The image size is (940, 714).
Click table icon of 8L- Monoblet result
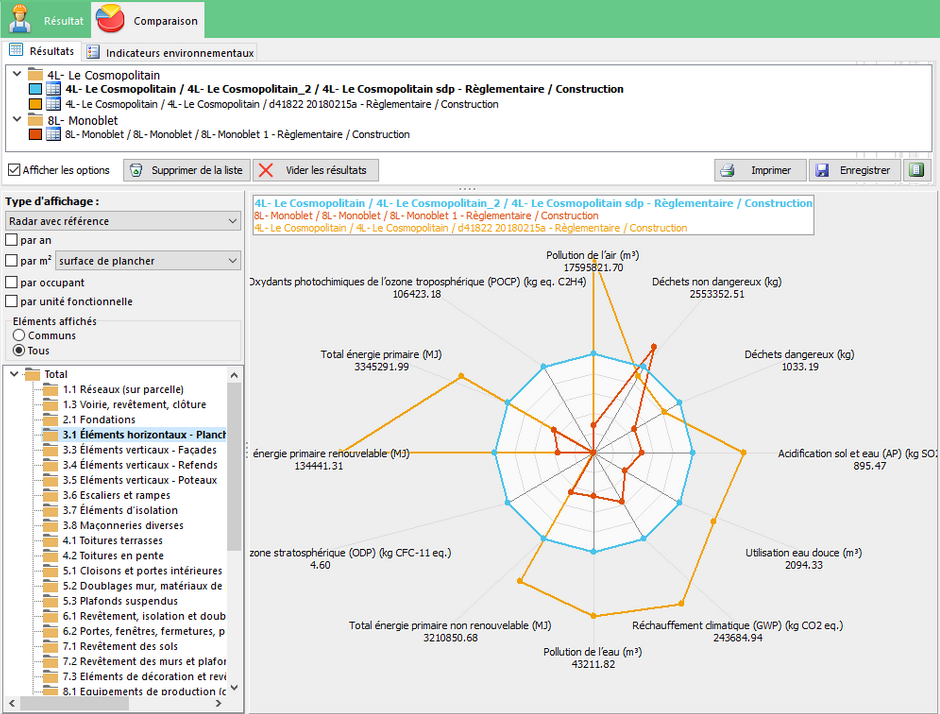(x=53, y=134)
